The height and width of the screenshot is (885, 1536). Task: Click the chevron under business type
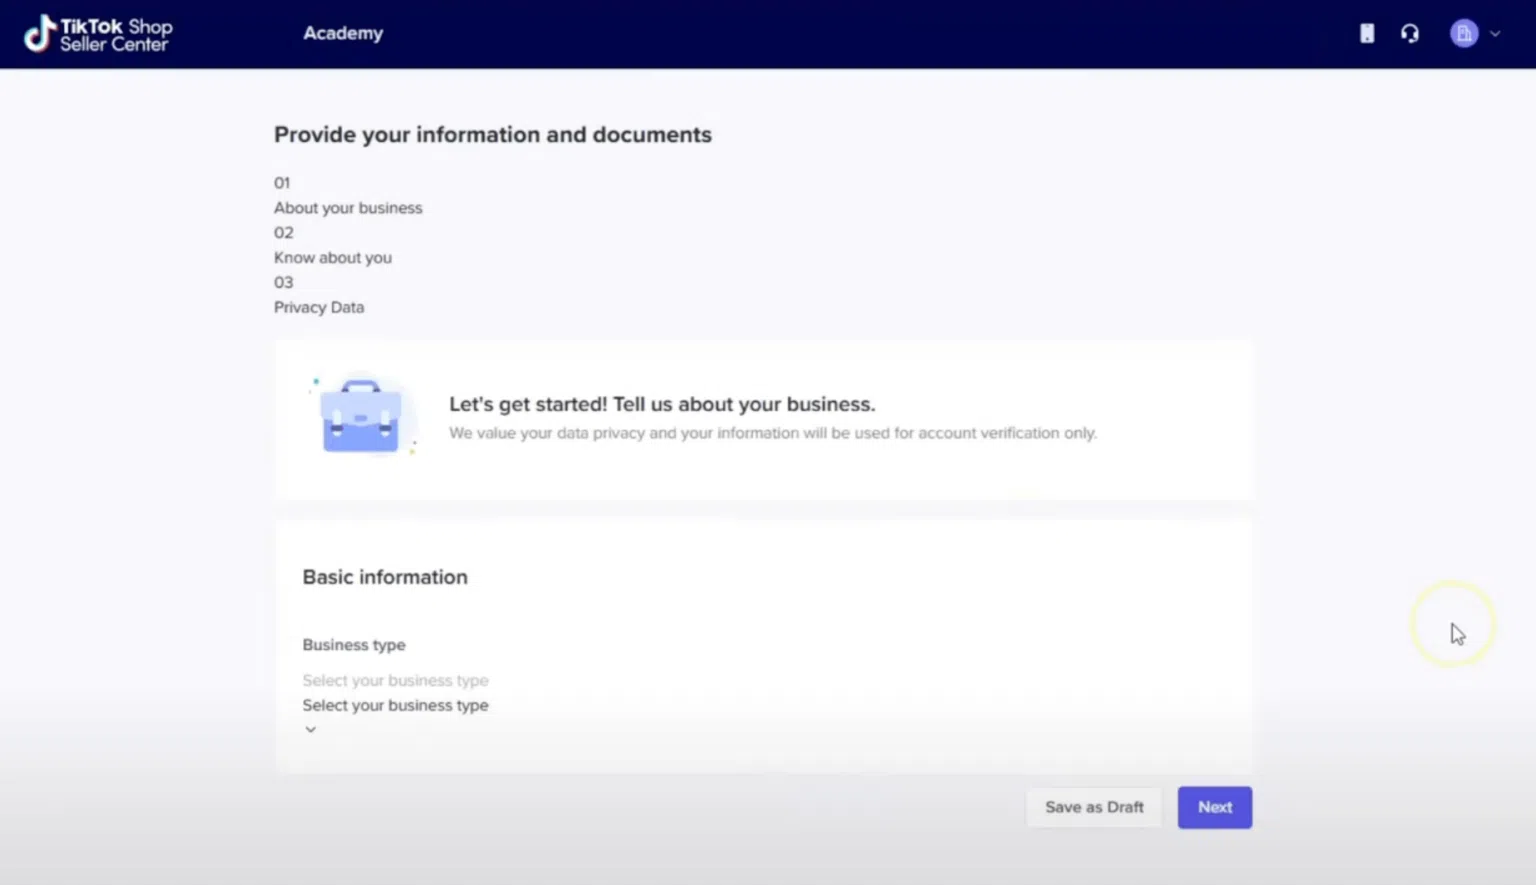pos(310,730)
